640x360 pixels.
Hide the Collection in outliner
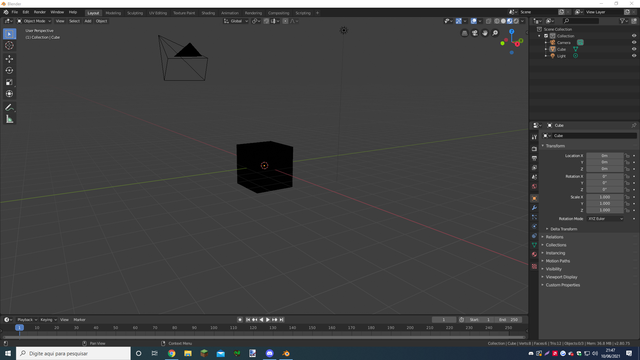[634, 36]
